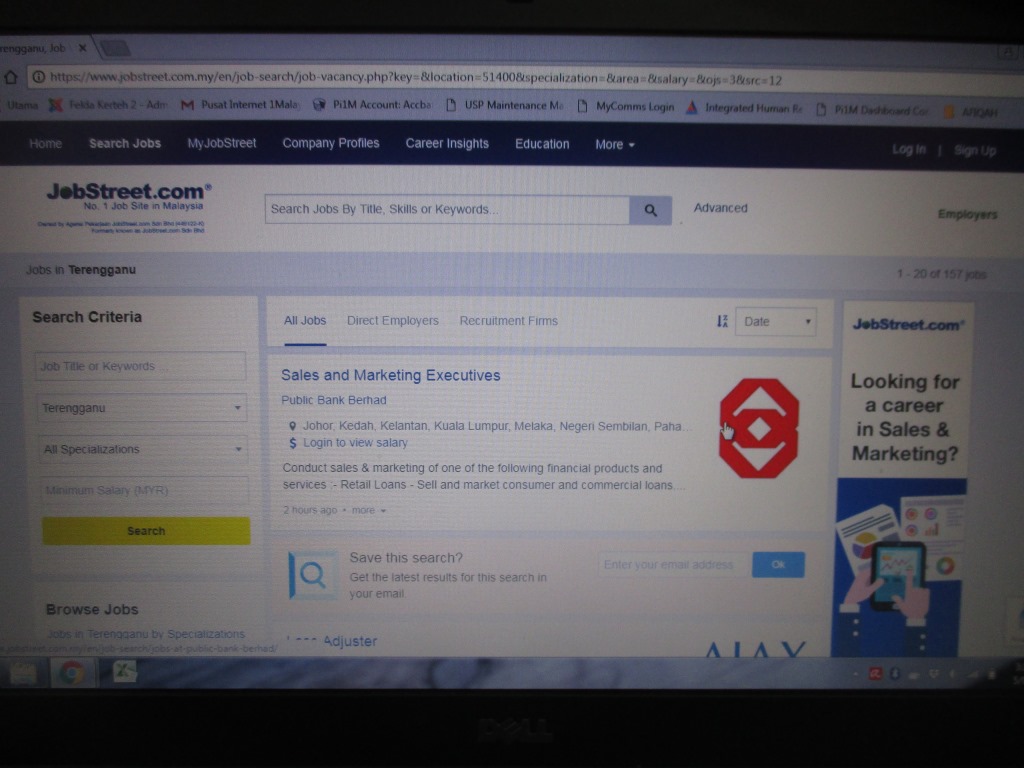Close the current browser tab
This screenshot has width=1024, height=768.
(83, 48)
